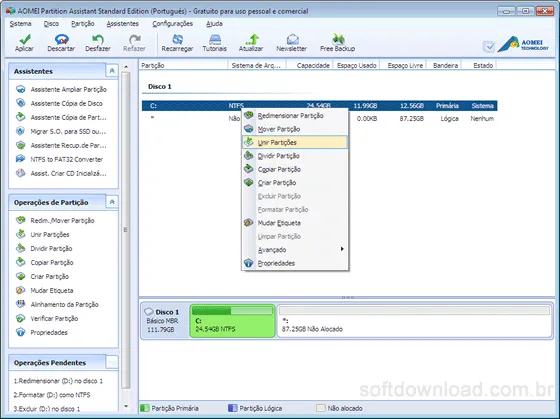The width and height of the screenshot is (560, 419).
Task: Open the Disco menu
Action: tap(51, 24)
